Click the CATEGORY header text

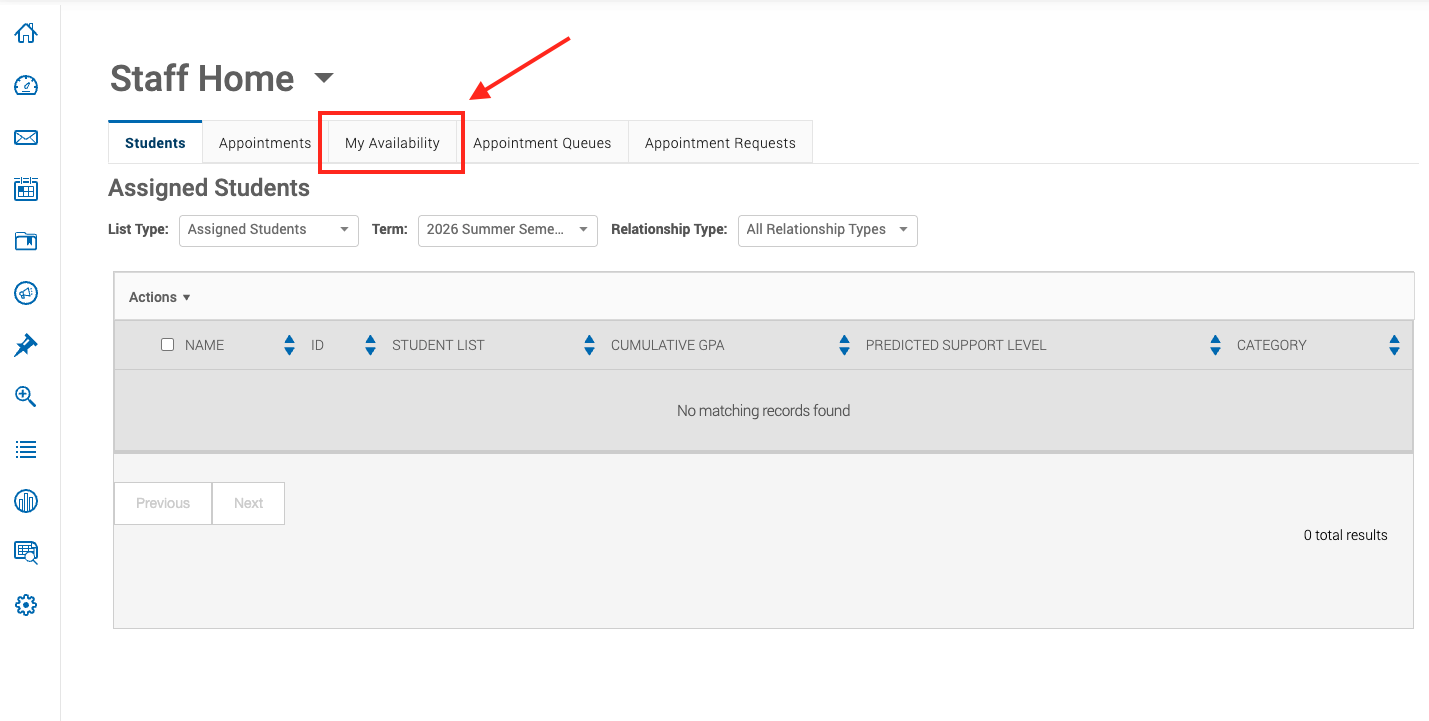(x=1272, y=345)
